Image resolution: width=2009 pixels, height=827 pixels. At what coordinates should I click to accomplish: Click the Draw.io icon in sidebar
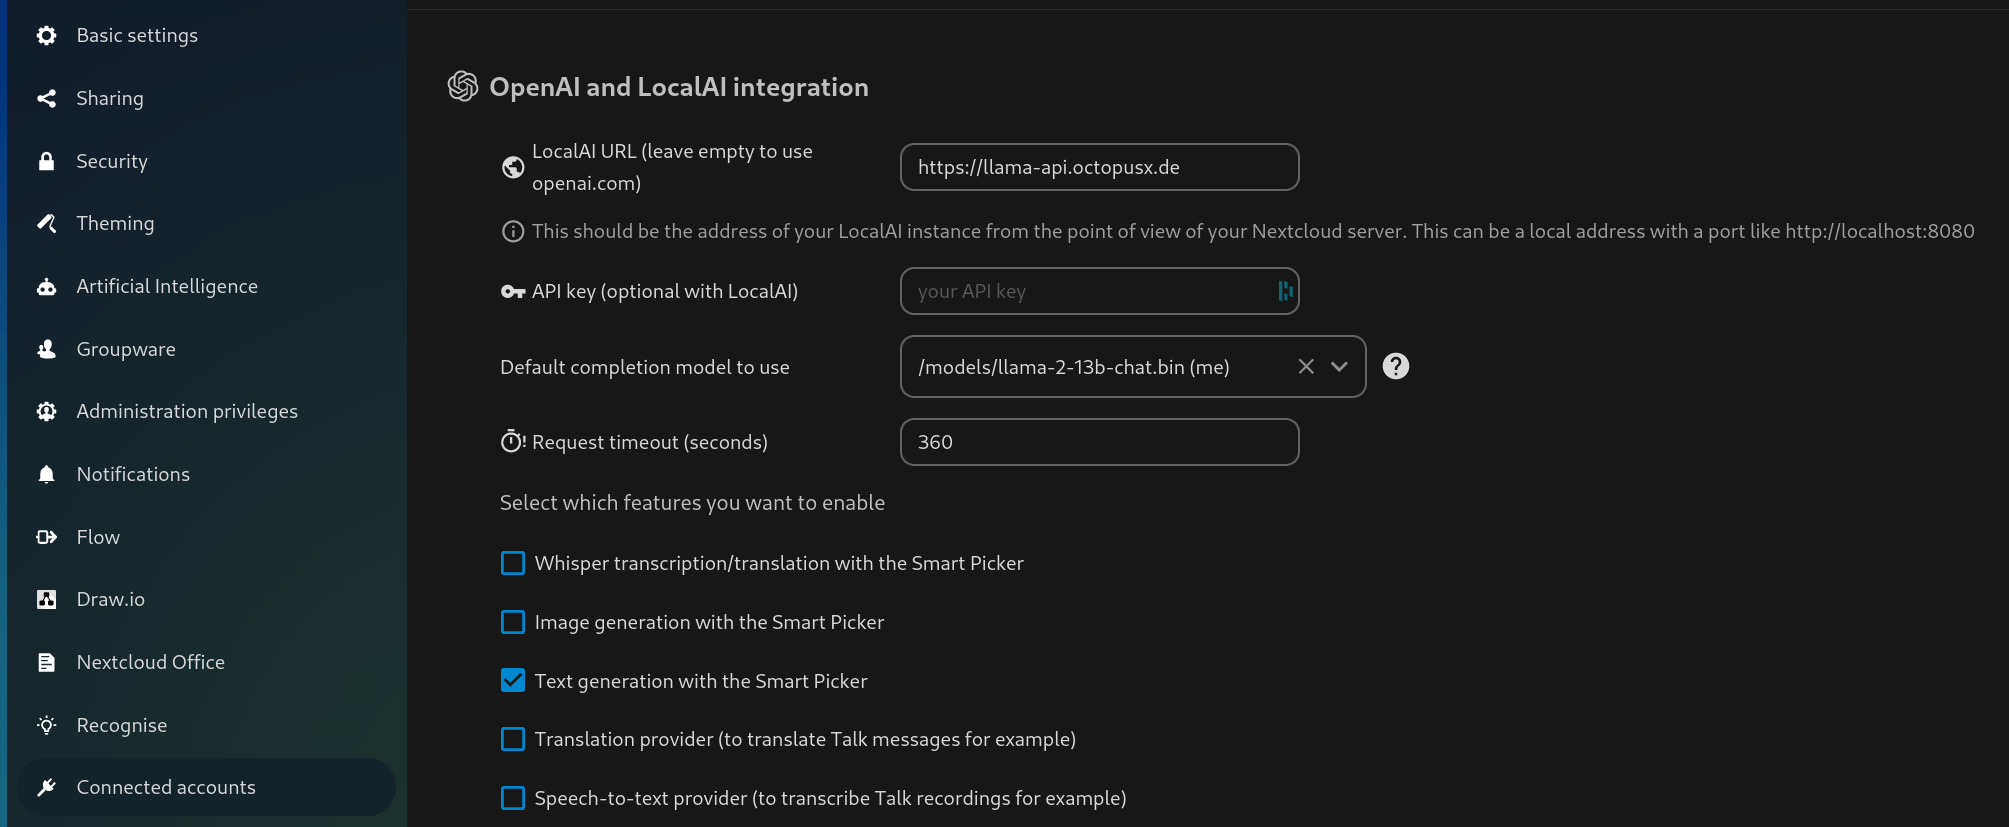(x=46, y=599)
